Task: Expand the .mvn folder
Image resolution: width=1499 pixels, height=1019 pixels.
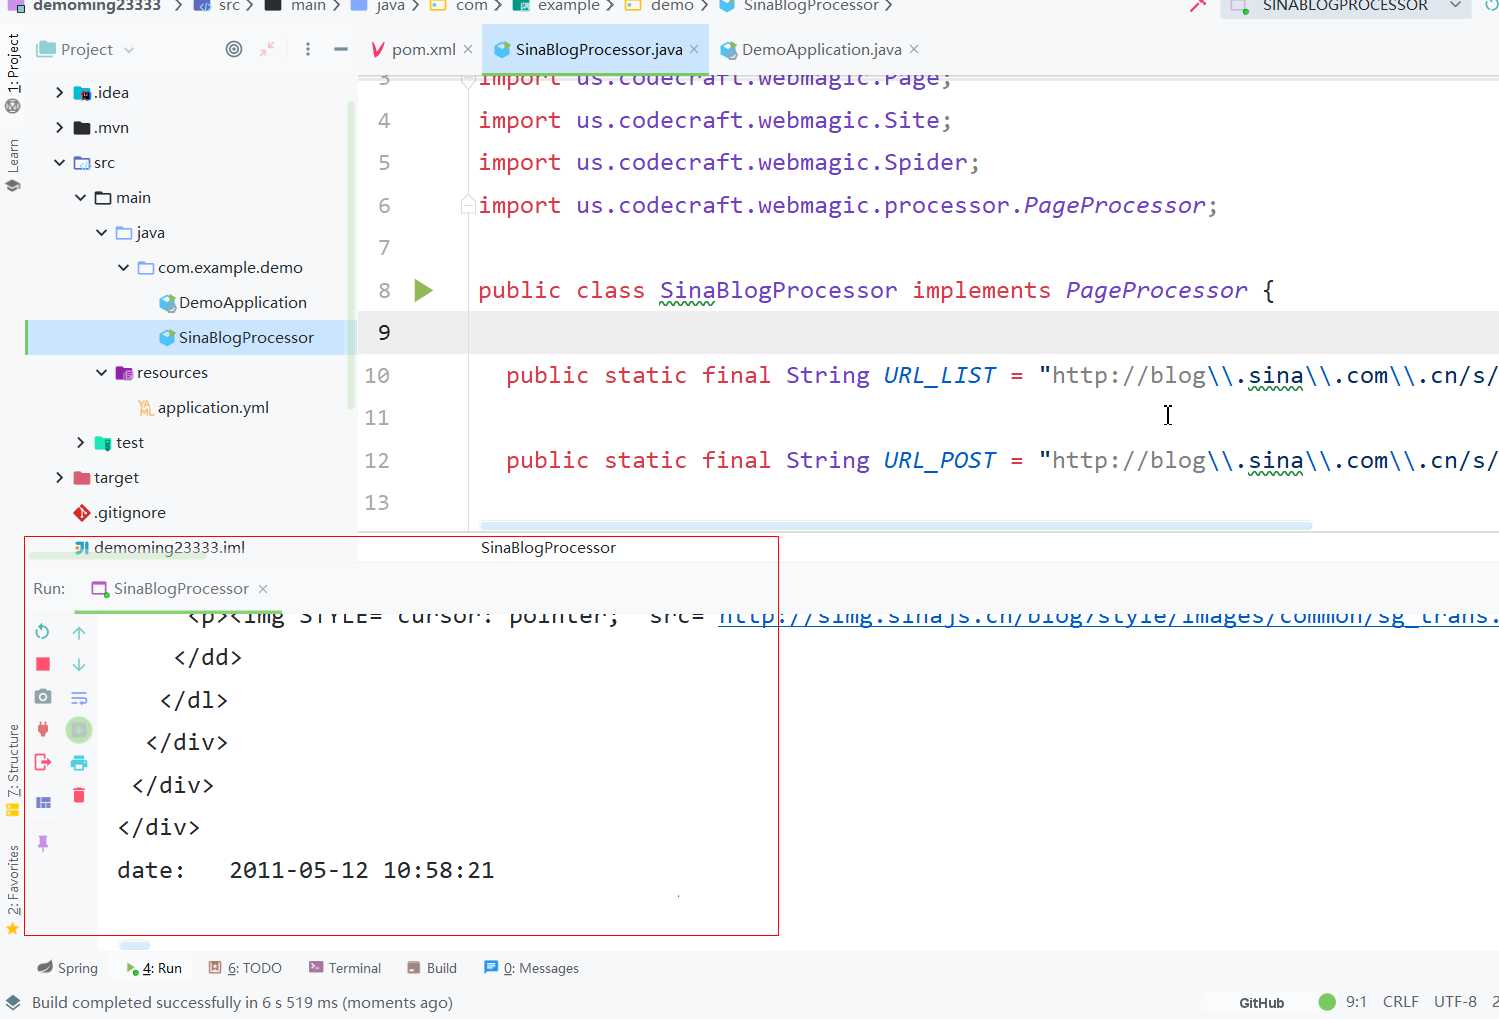Action: tap(60, 127)
